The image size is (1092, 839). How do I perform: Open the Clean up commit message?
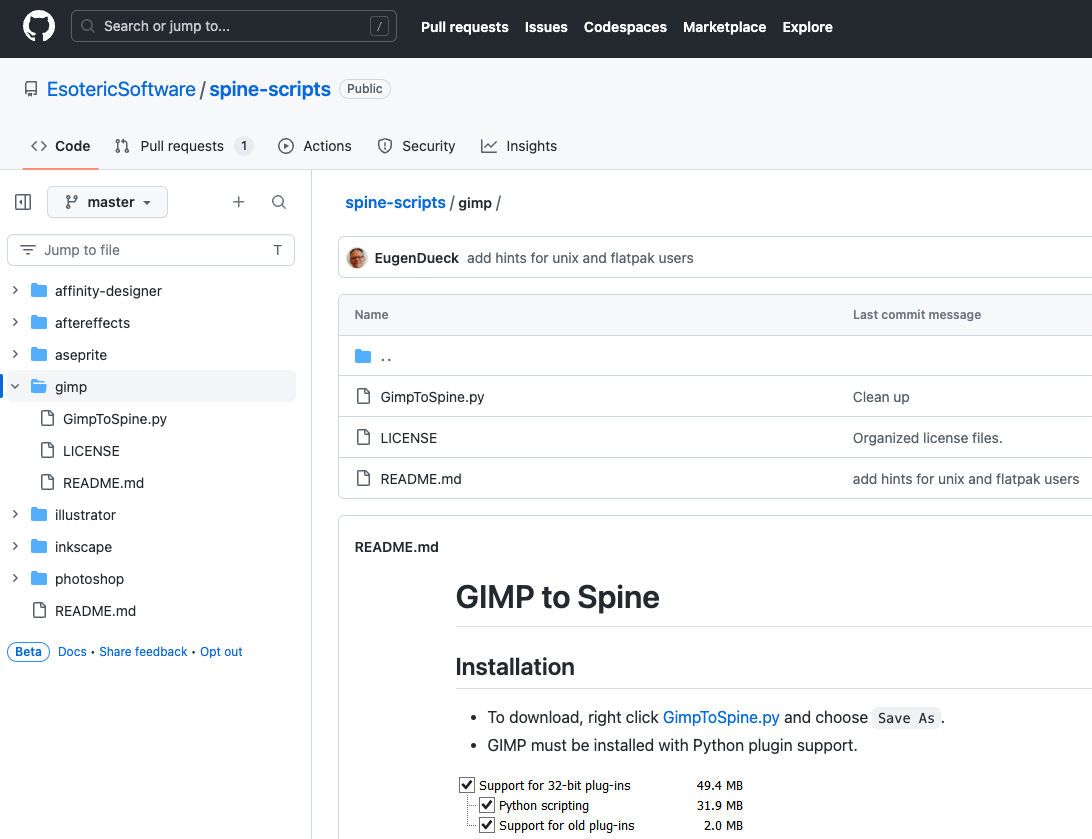pyautogui.click(x=881, y=397)
